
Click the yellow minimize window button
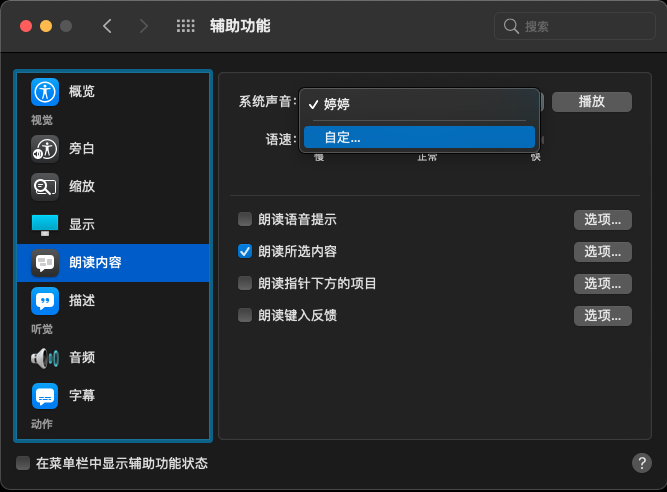pos(46,26)
